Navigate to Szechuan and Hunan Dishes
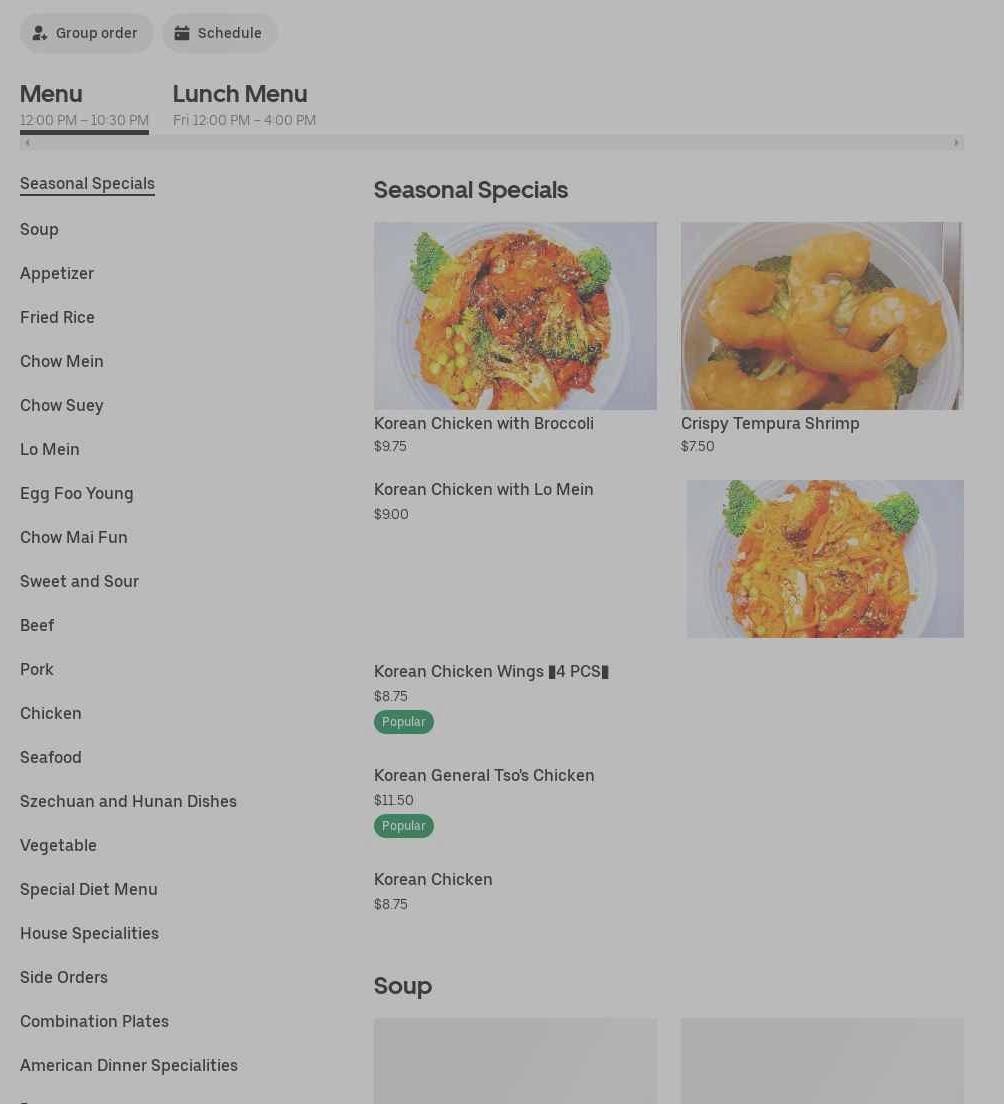Viewport: 1004px width, 1104px height. [128, 801]
